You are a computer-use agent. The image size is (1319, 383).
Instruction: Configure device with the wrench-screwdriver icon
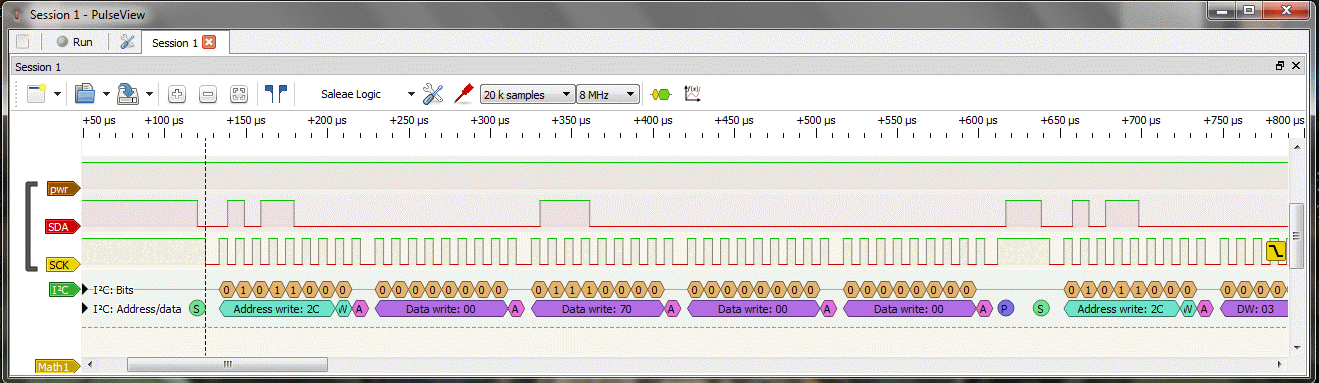pos(433,94)
